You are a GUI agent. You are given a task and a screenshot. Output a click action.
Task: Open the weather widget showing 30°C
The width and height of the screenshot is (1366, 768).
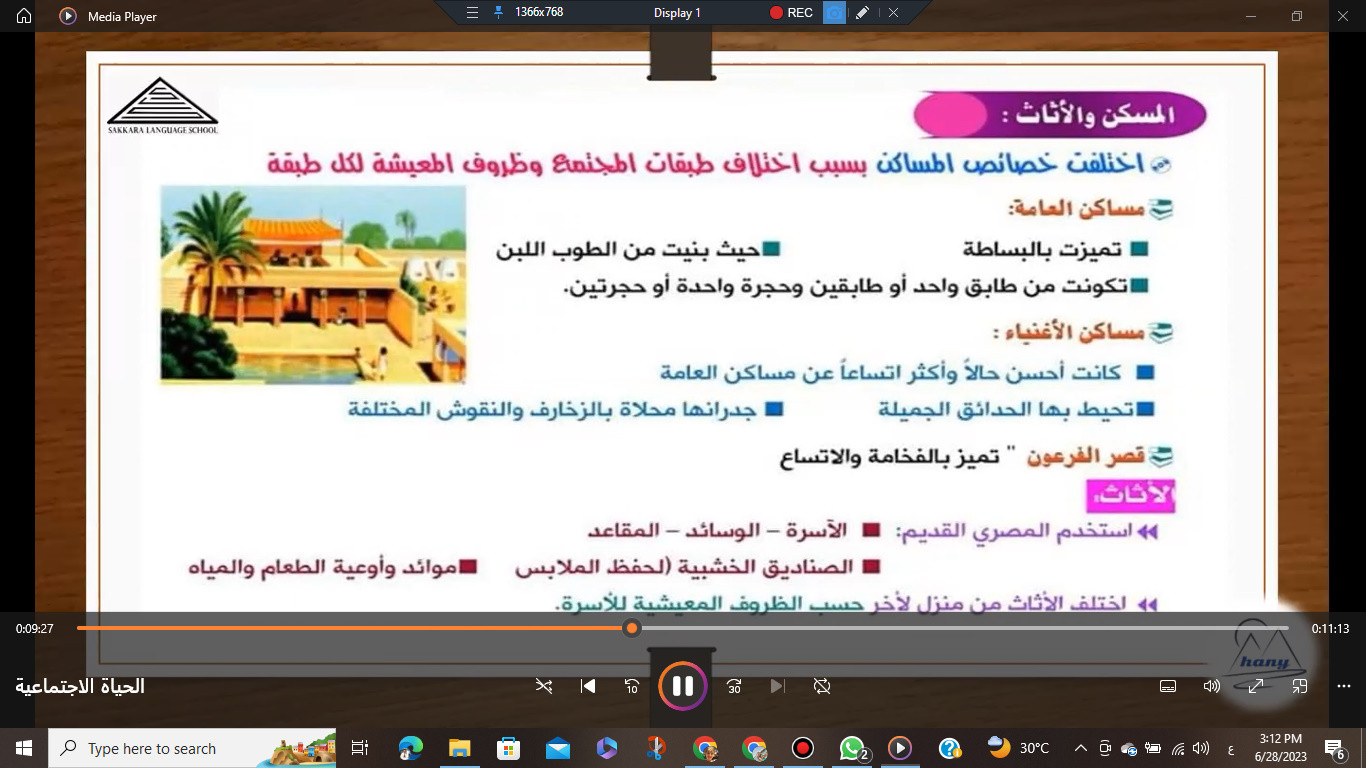[x=1018, y=748]
